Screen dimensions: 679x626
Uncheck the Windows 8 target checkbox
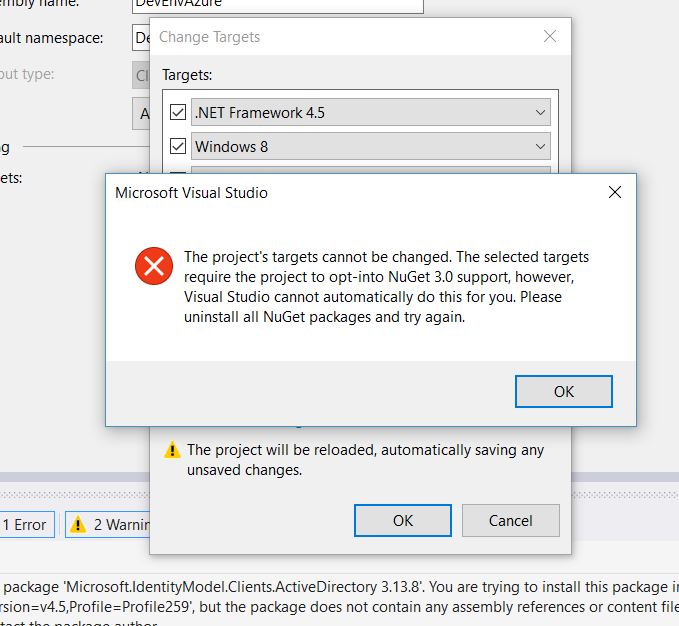(178, 146)
